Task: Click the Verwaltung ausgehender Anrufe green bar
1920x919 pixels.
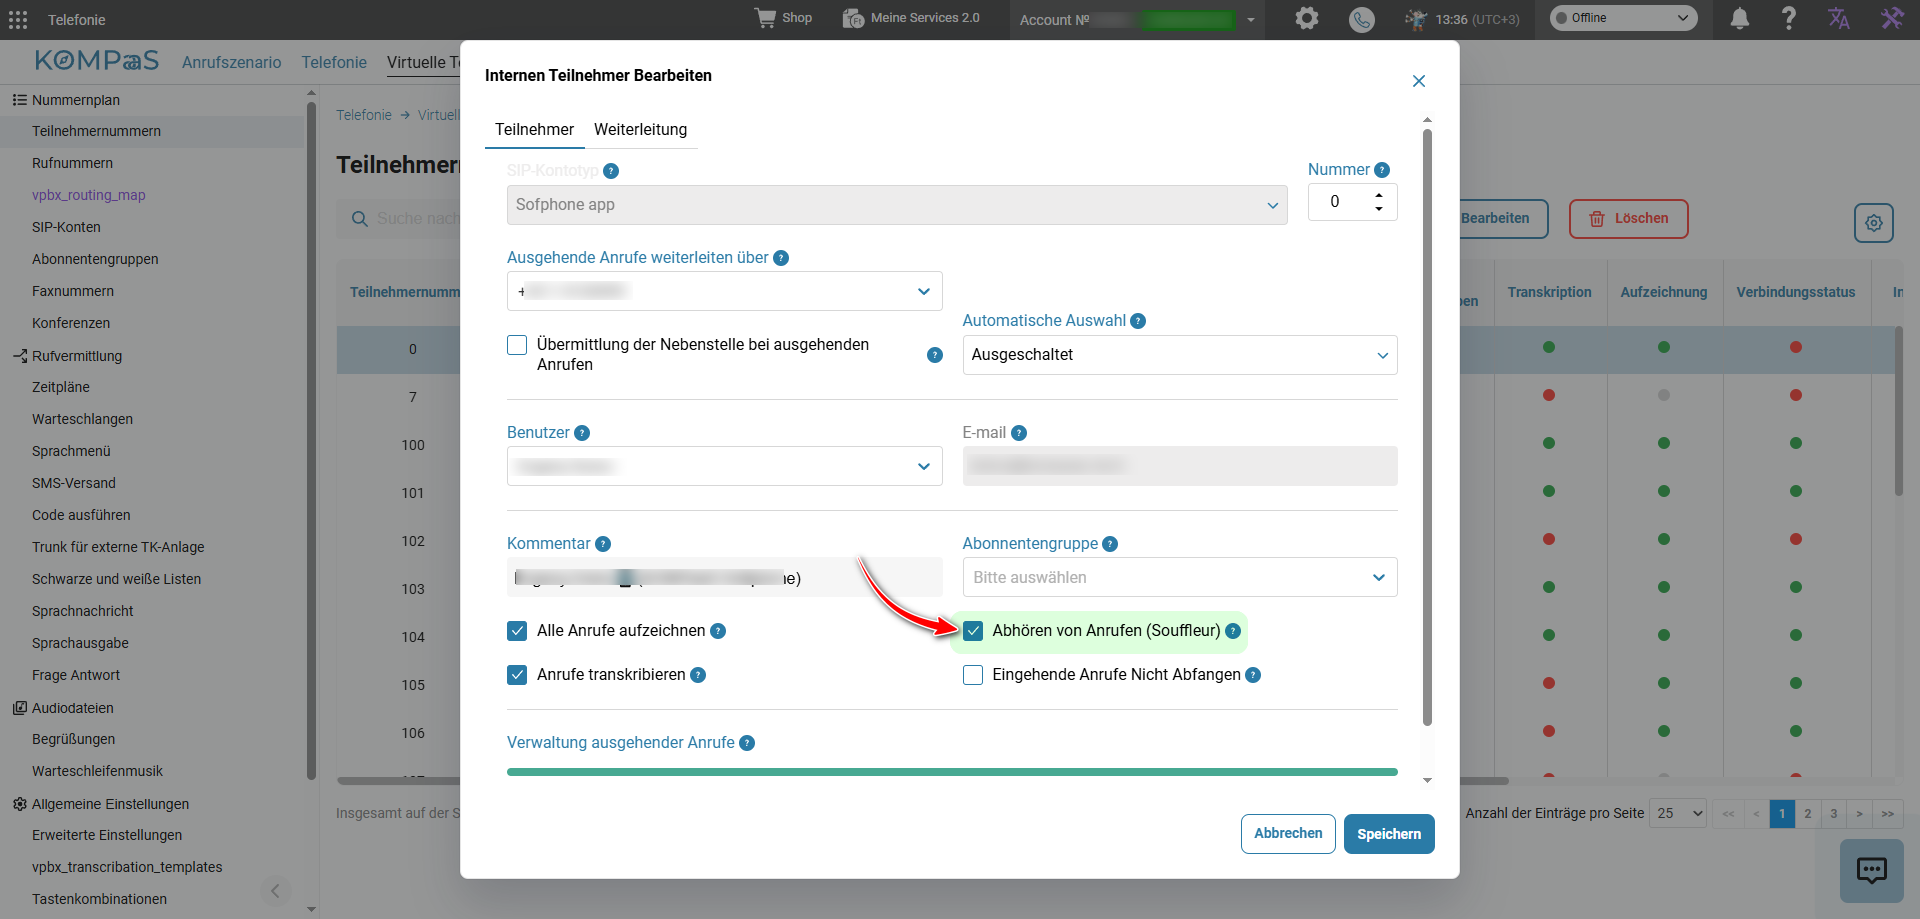Action: pyautogui.click(x=952, y=772)
